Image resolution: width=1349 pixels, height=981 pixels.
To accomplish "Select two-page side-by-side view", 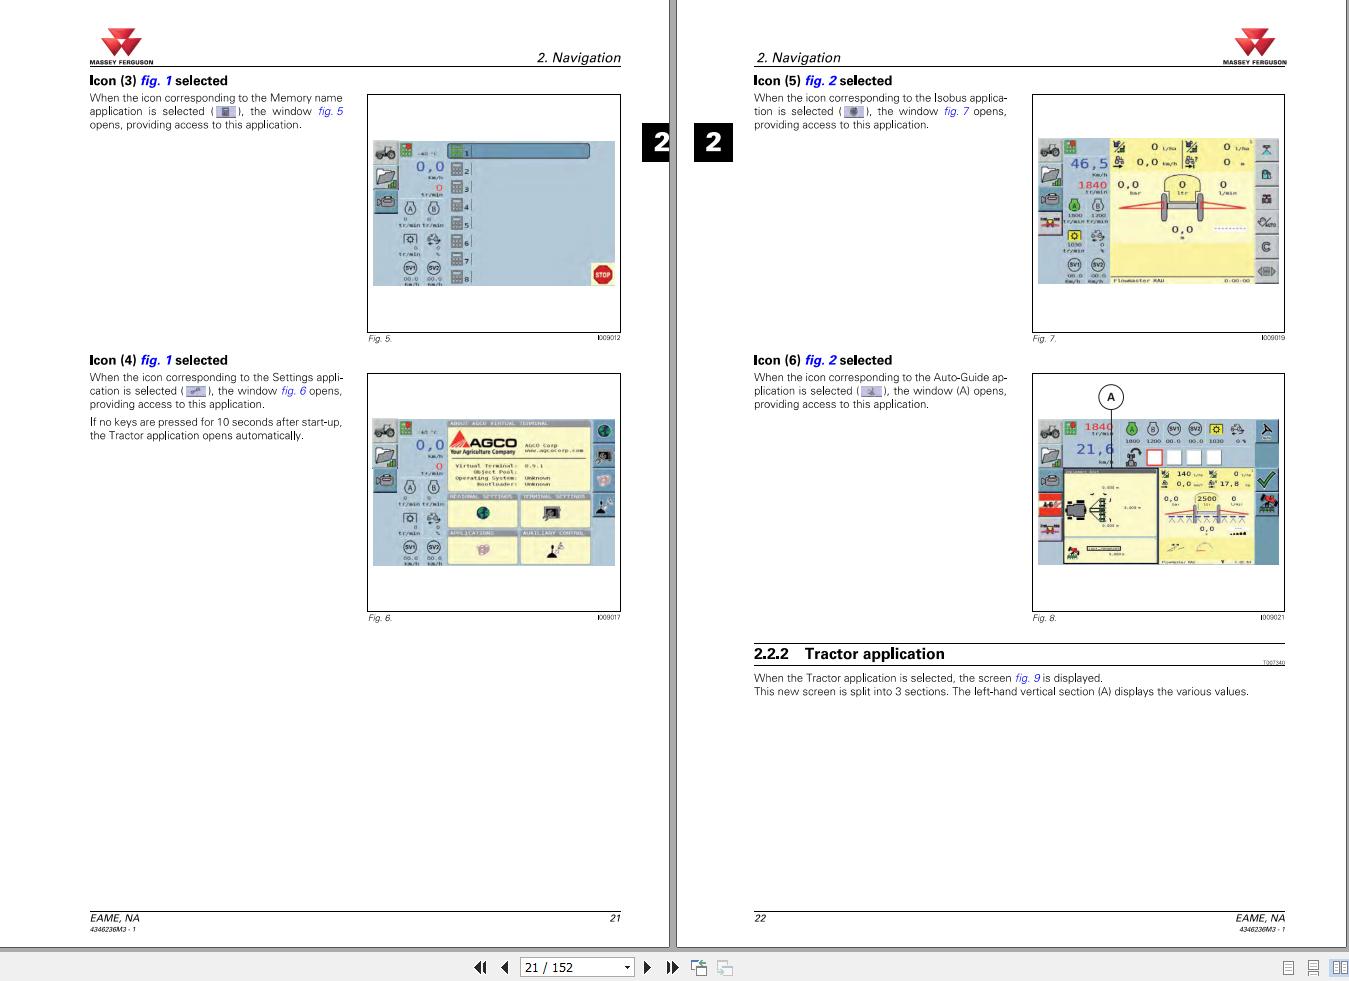I will (x=1339, y=967).
